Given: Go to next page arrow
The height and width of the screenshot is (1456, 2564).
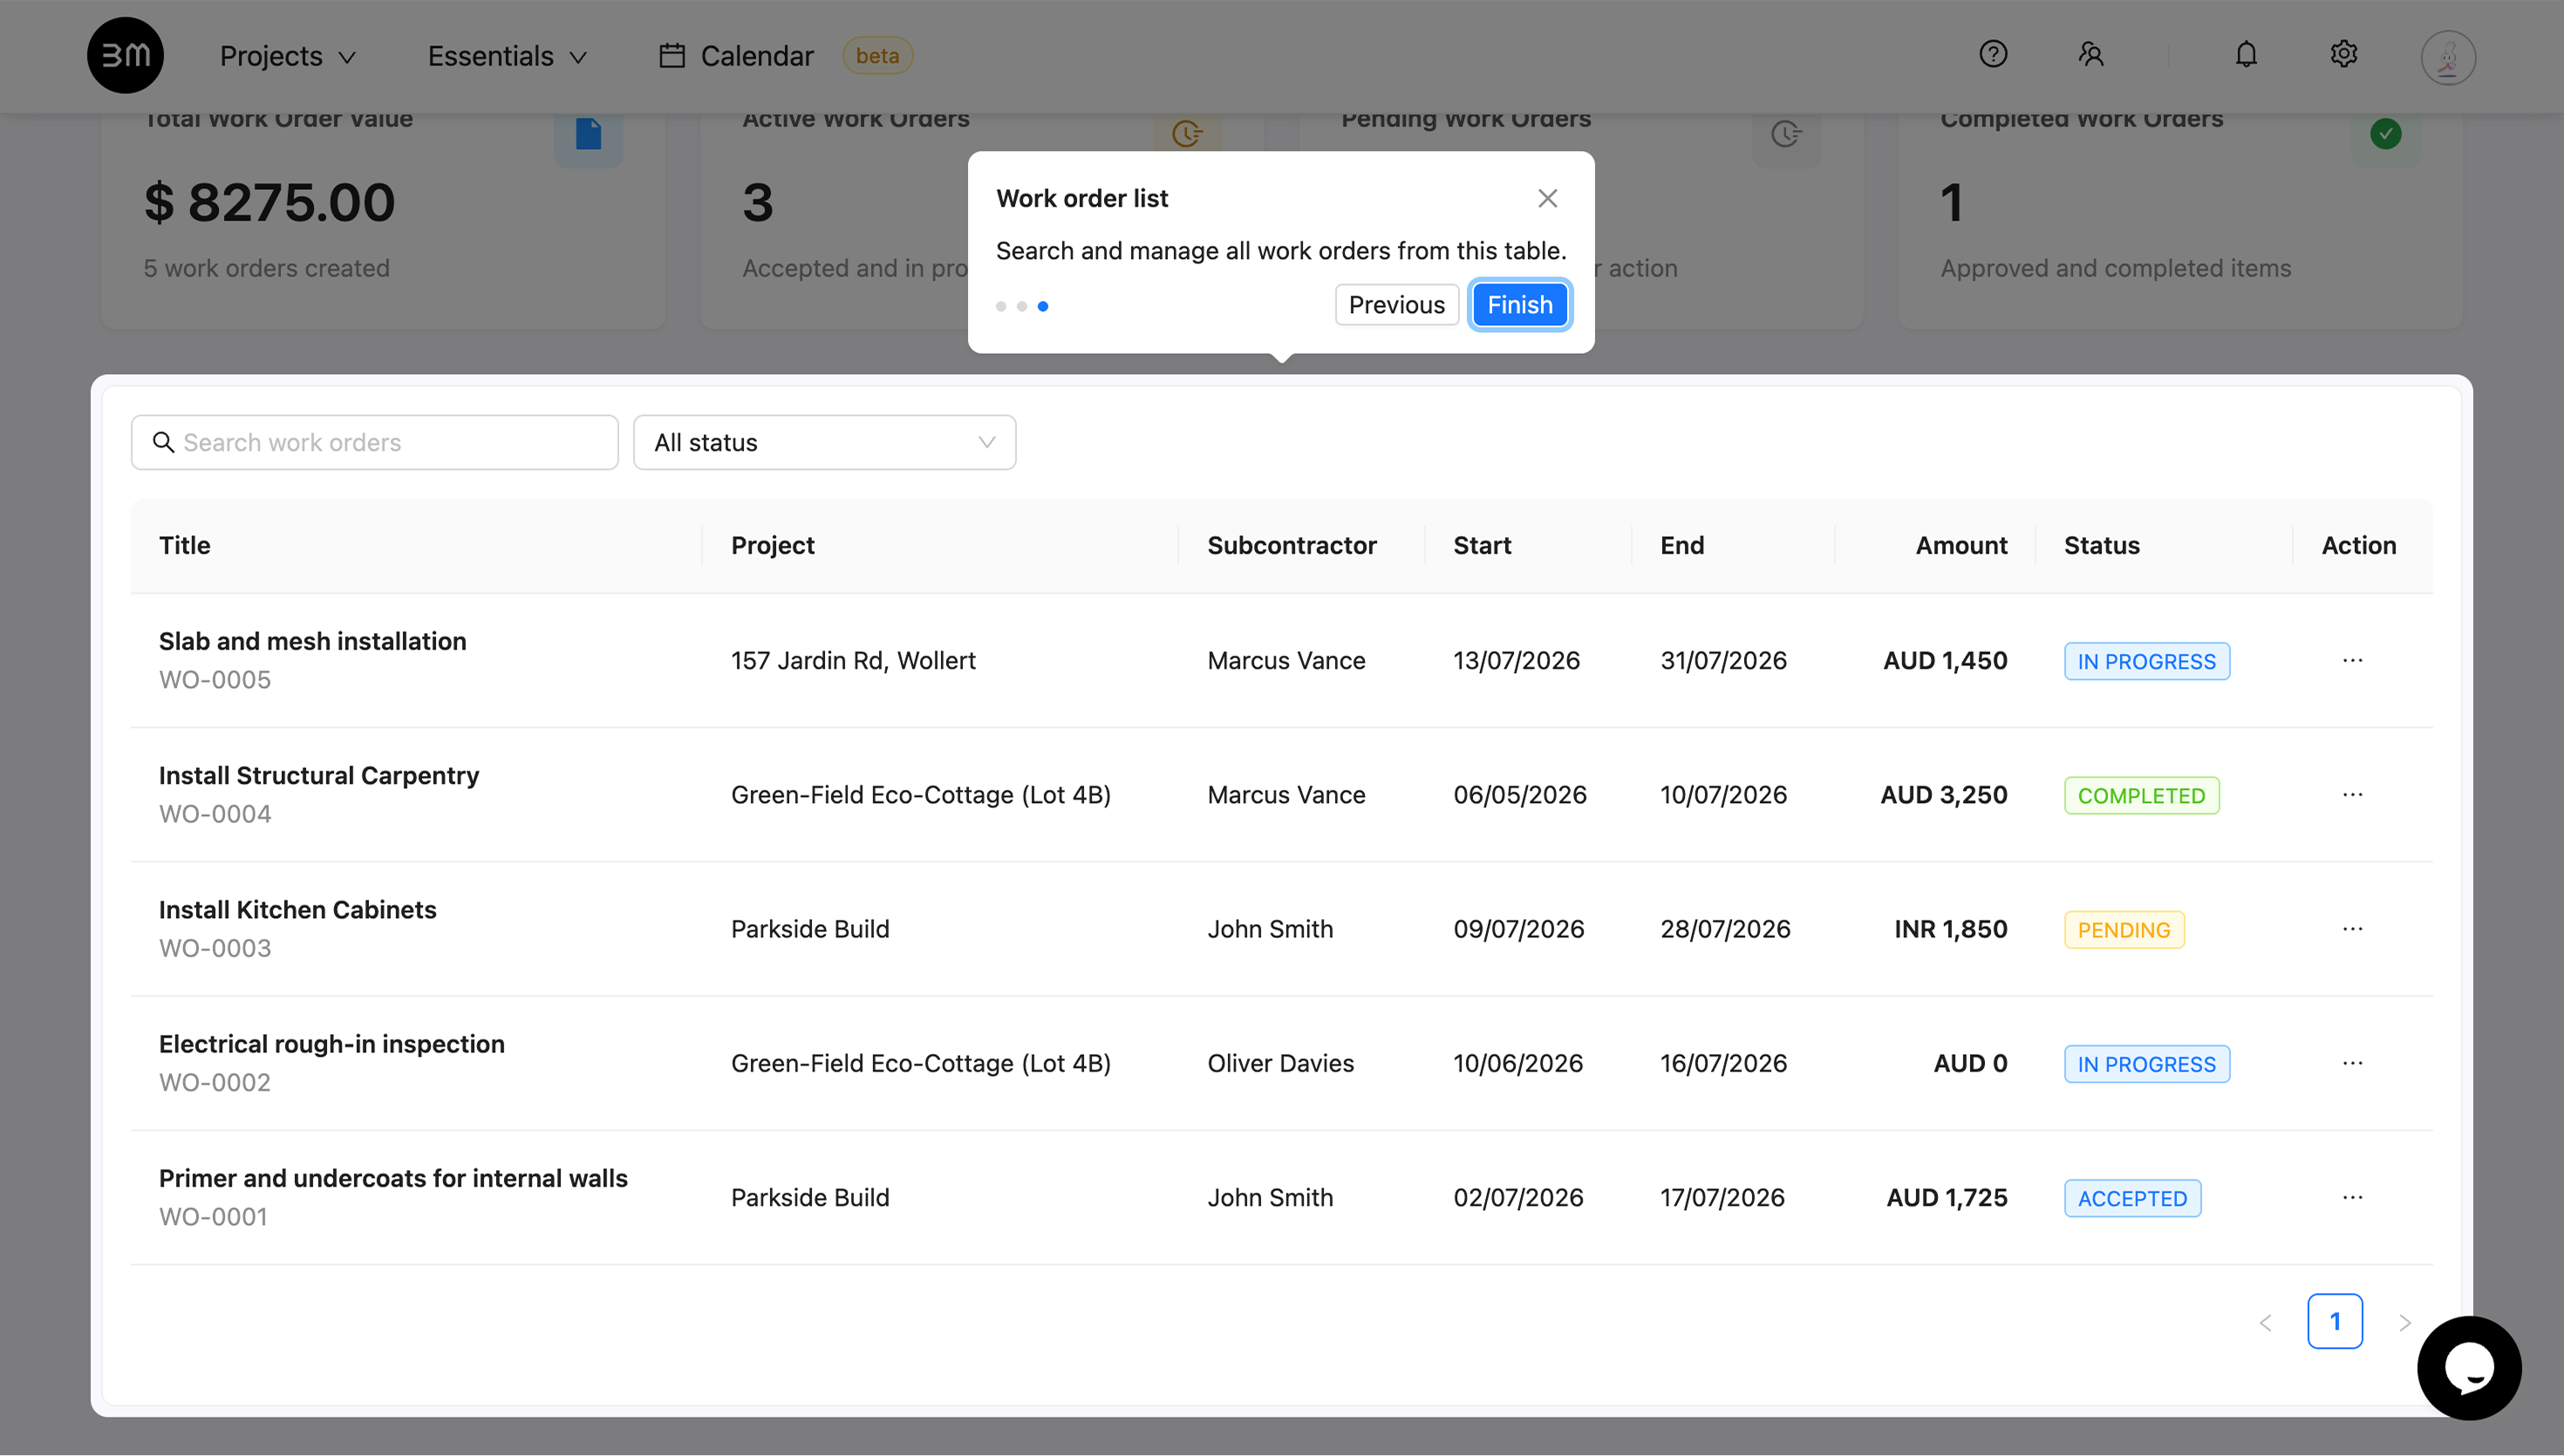Looking at the screenshot, I should [2405, 1322].
